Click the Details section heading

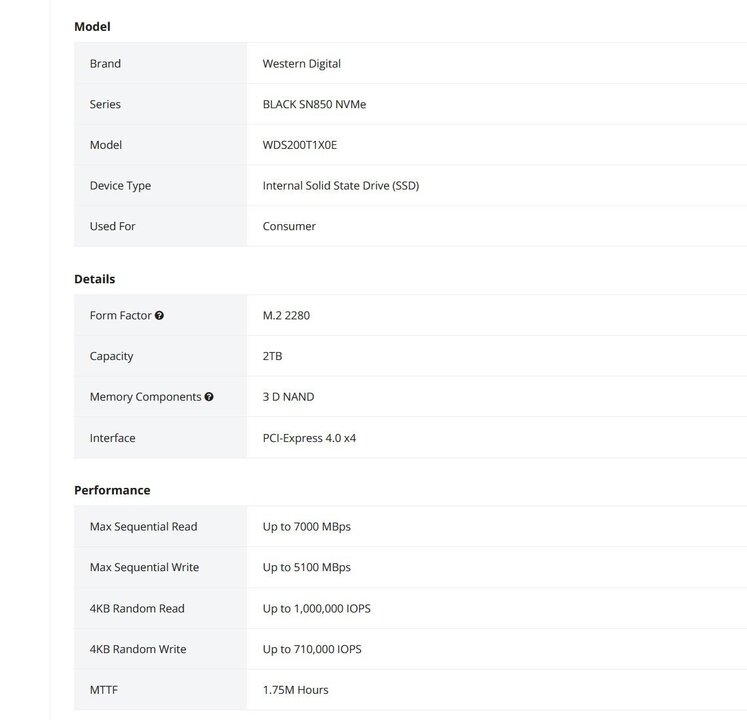[94, 279]
